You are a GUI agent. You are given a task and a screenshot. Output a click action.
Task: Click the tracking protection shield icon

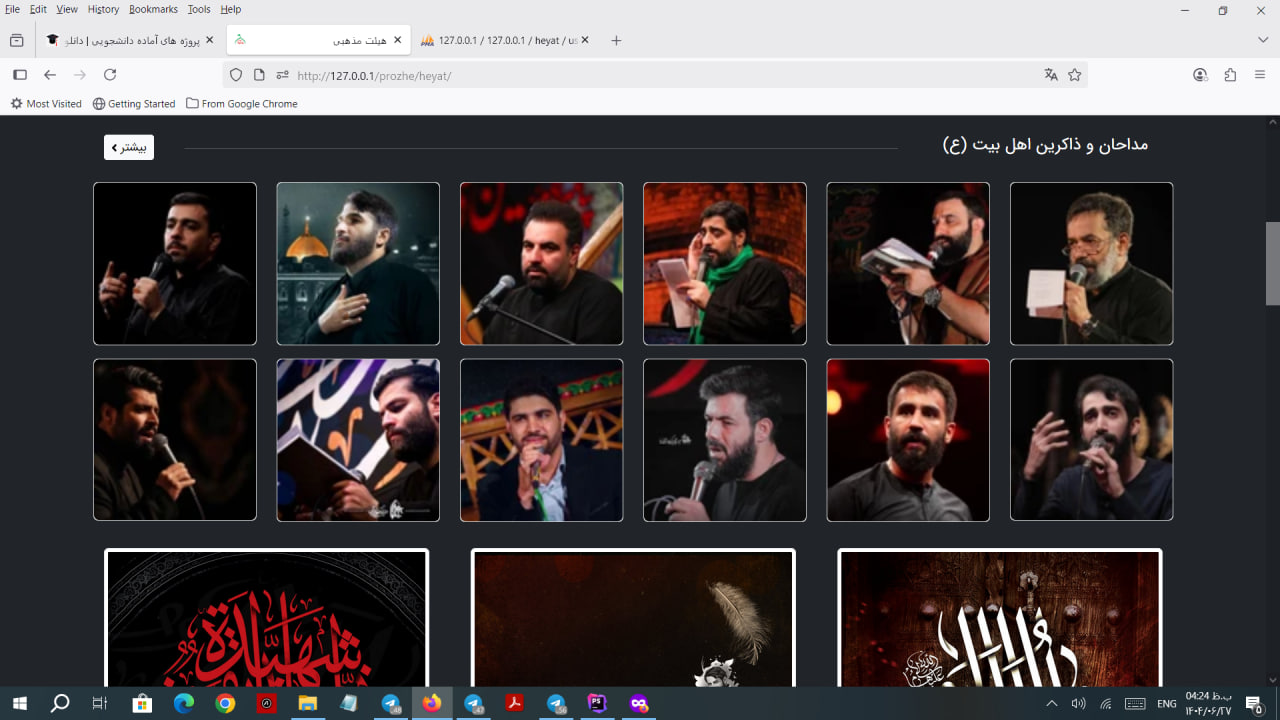point(236,75)
